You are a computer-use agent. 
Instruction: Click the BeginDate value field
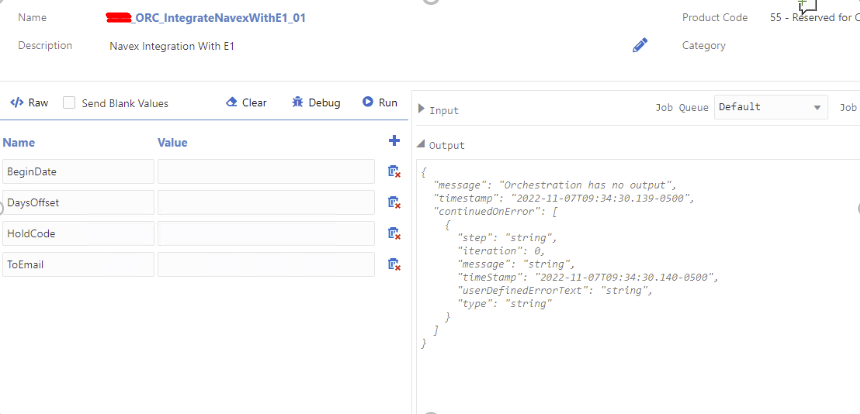point(265,172)
